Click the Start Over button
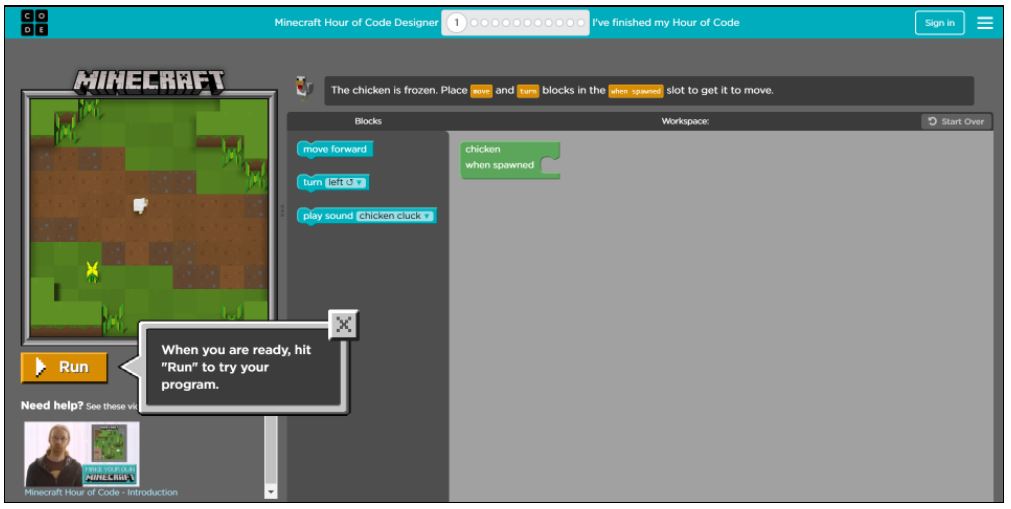 tap(957, 121)
